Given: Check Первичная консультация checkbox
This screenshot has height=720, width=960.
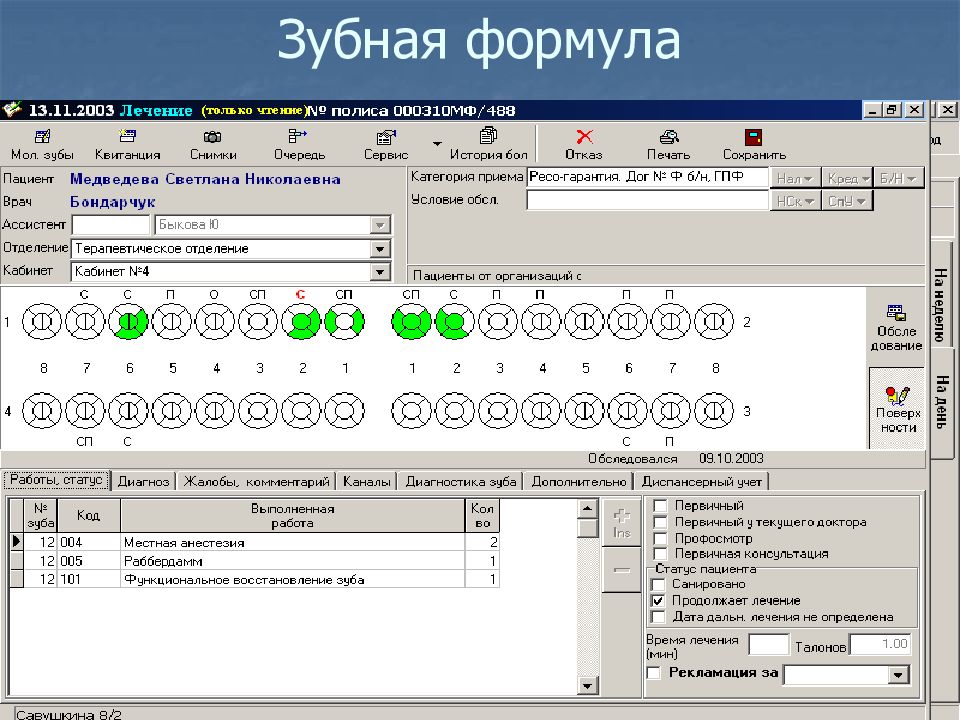Looking at the screenshot, I should [x=660, y=554].
